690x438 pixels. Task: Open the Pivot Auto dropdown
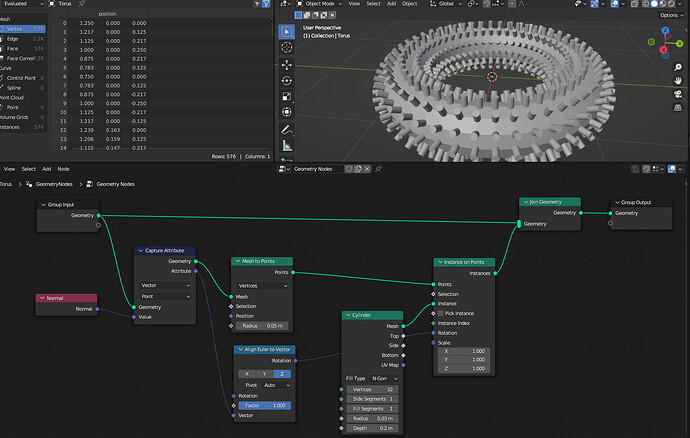tap(276, 385)
